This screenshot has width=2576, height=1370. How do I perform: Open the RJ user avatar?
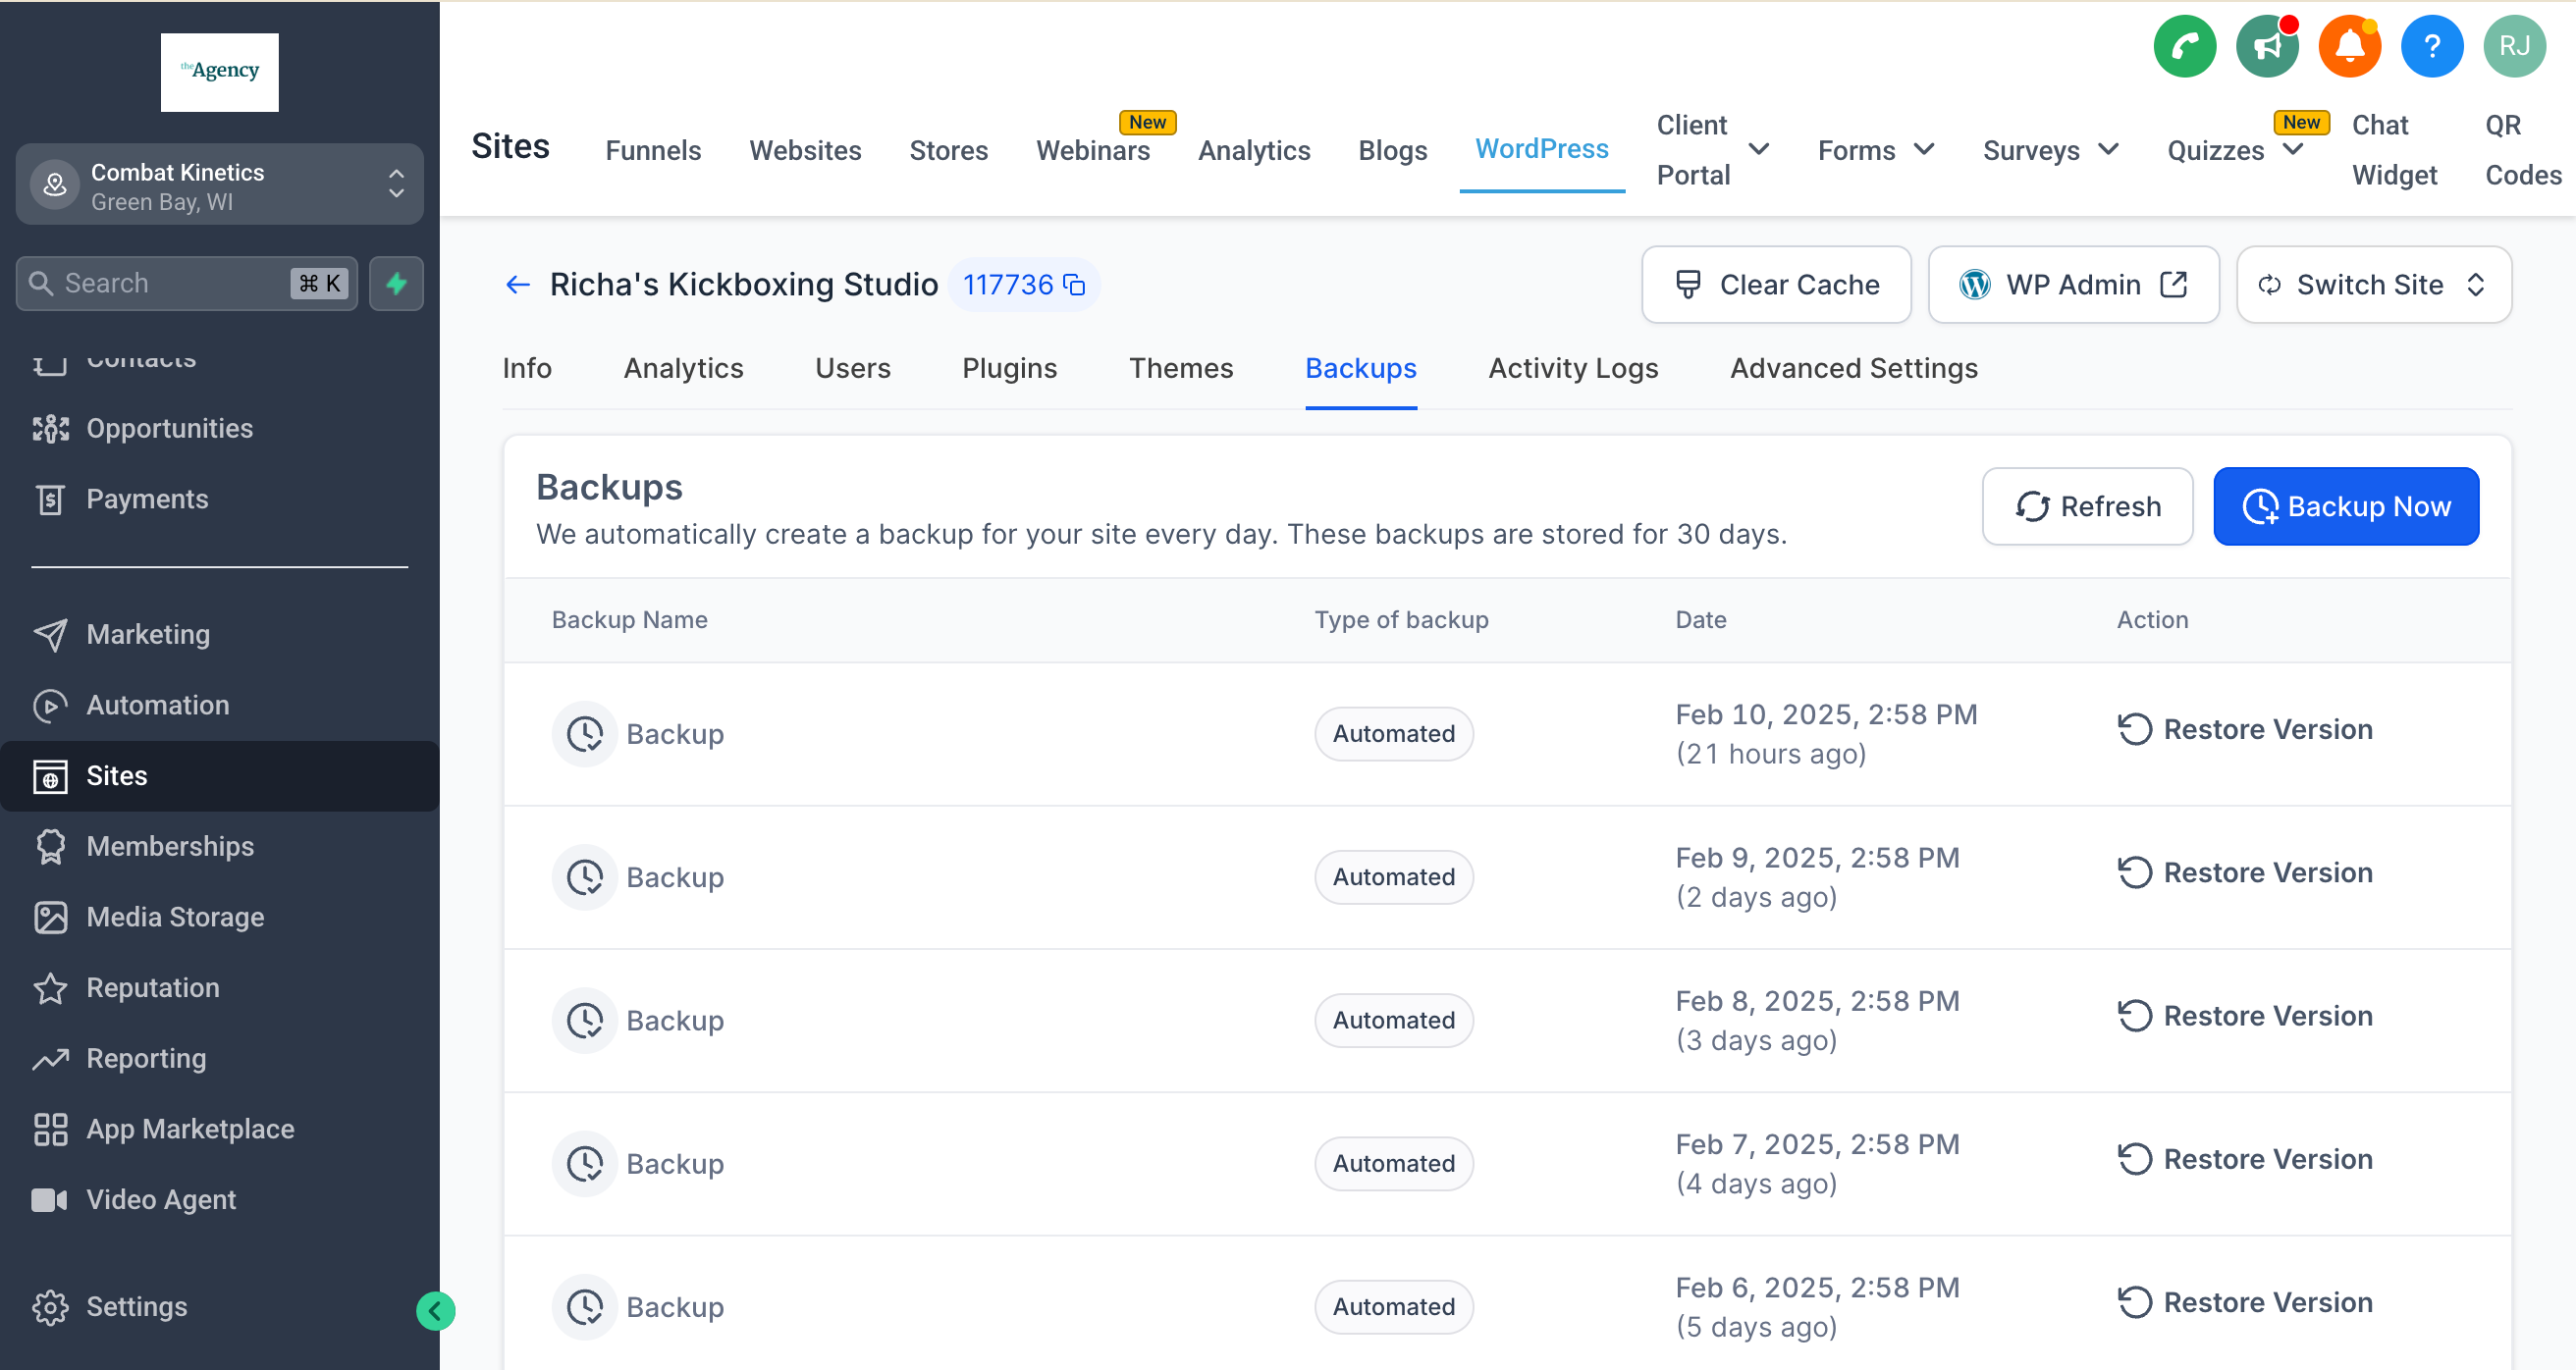point(2513,46)
